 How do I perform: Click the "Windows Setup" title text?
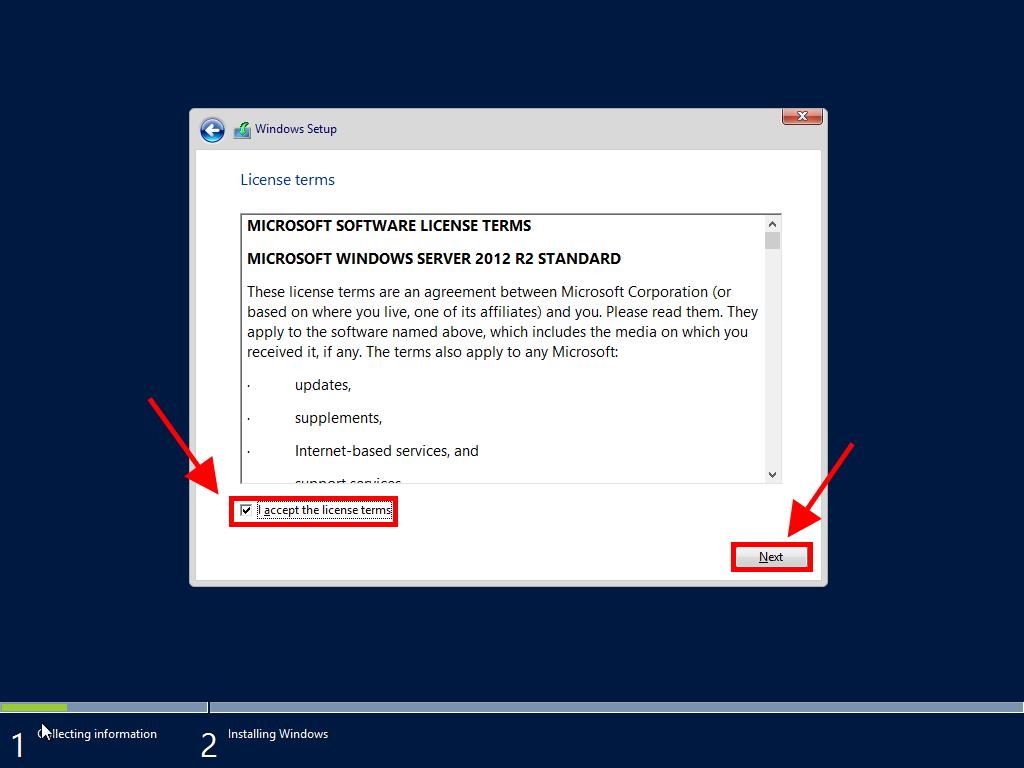point(296,129)
